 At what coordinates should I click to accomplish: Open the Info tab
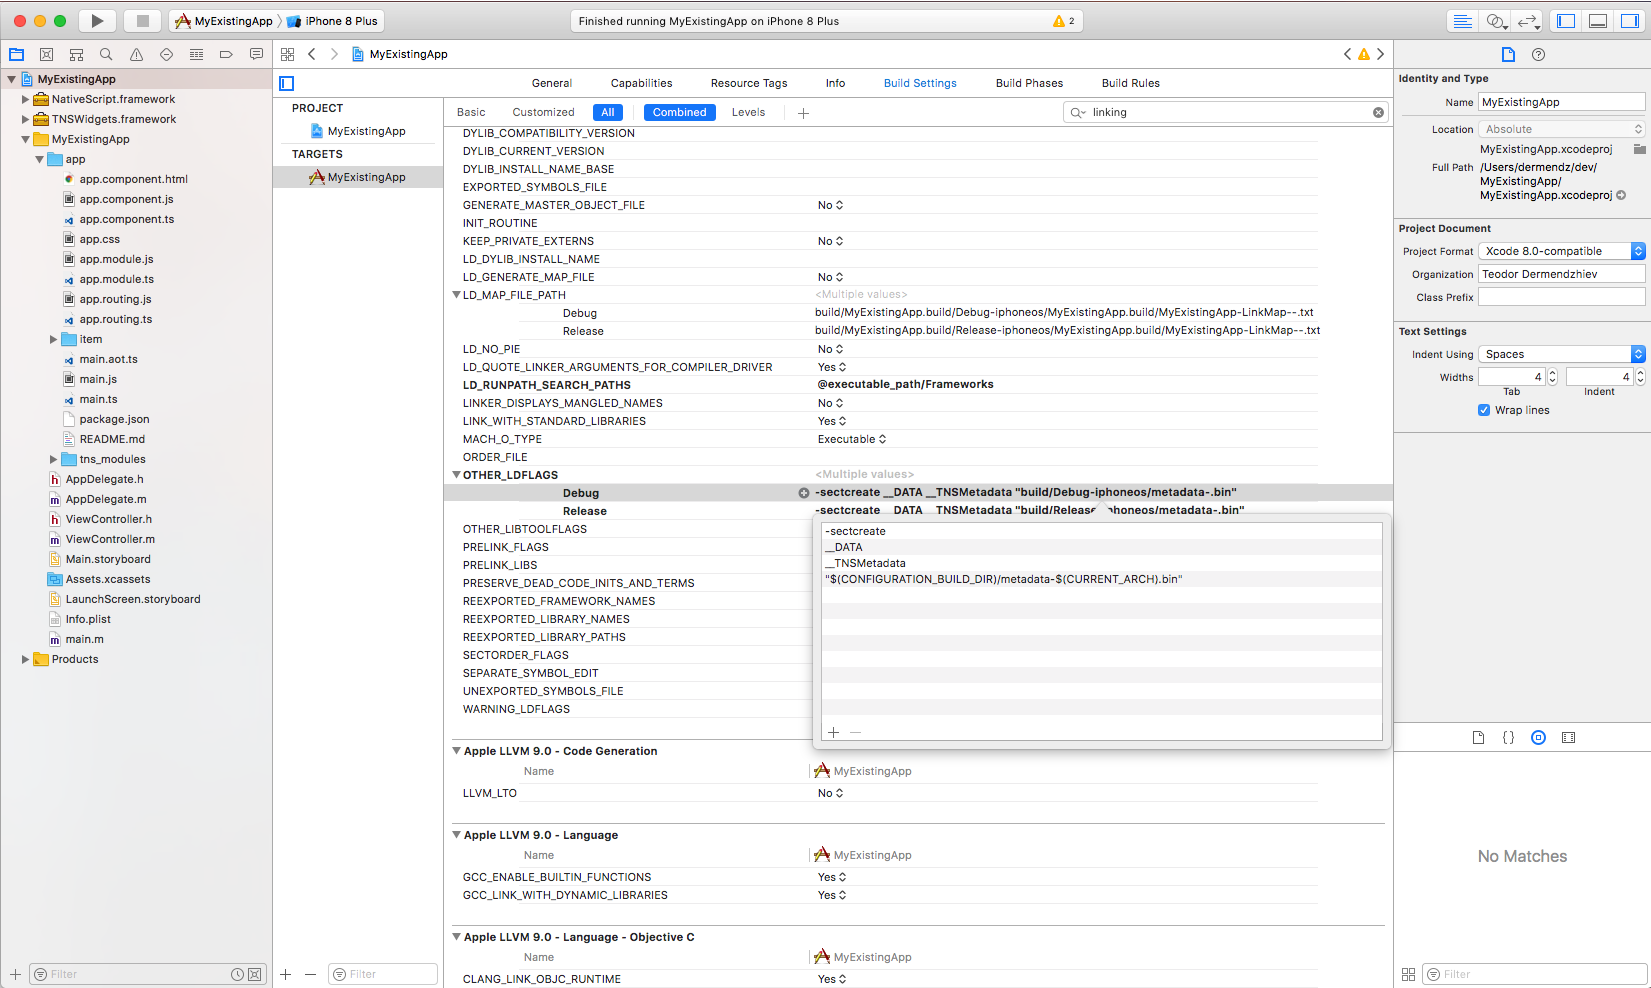click(835, 83)
